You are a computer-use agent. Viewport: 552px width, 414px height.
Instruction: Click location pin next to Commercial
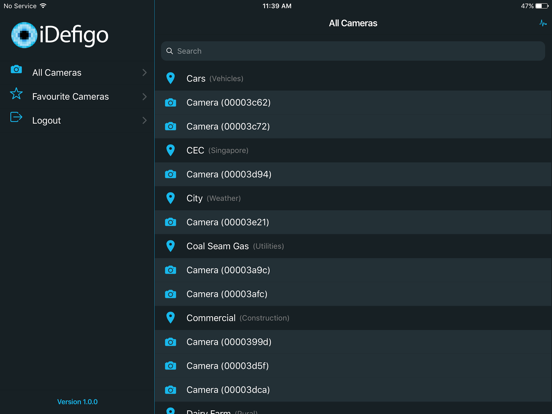coord(170,318)
